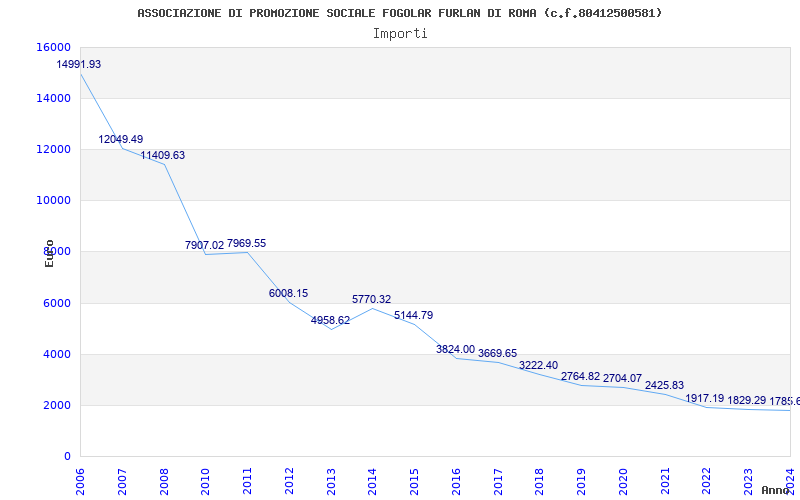Viewport: 800px width, 500px height.
Task: Click y-axis tick label 16000
Action: tap(54, 47)
